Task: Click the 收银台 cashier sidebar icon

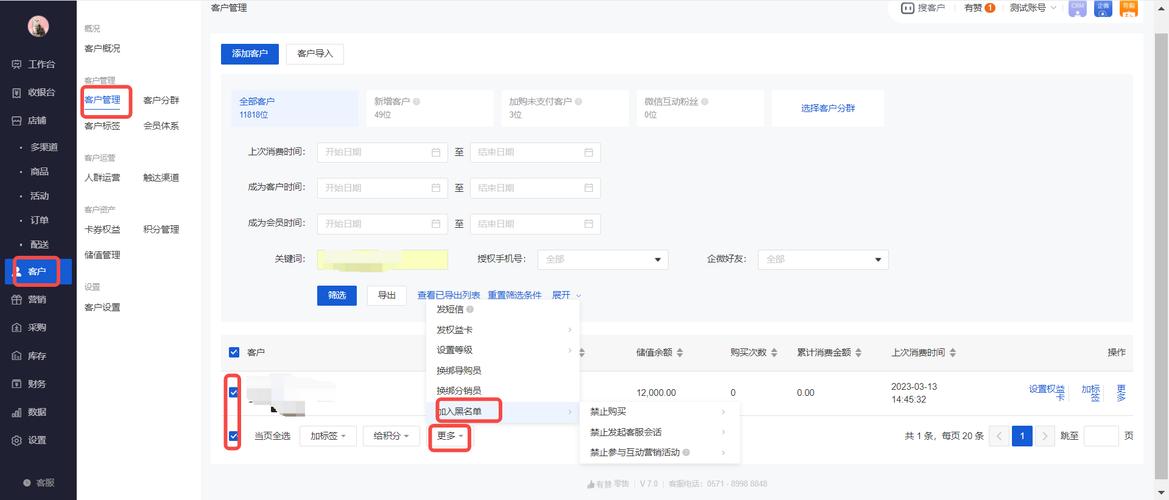Action: [16, 92]
